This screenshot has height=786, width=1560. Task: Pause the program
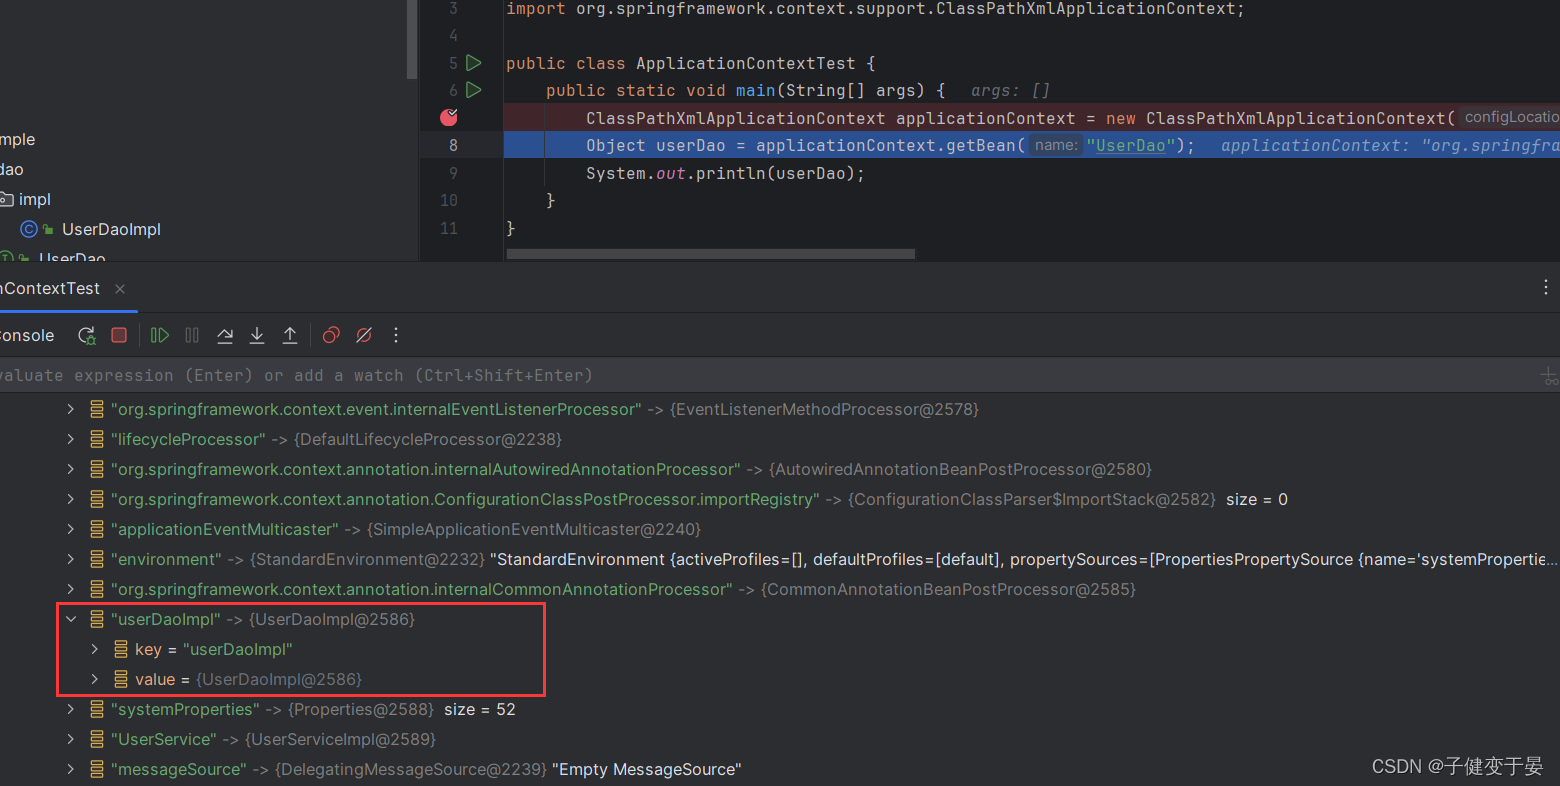tap(192, 335)
